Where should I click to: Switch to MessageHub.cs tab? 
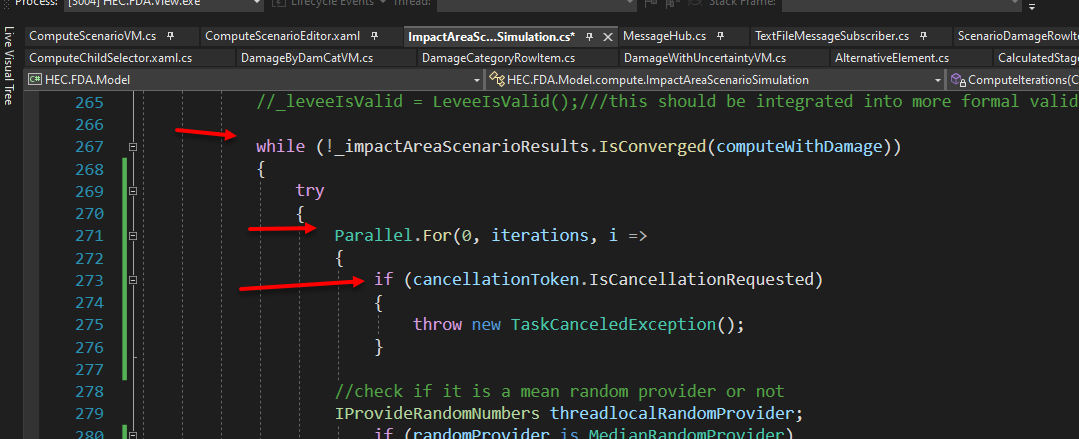point(664,36)
